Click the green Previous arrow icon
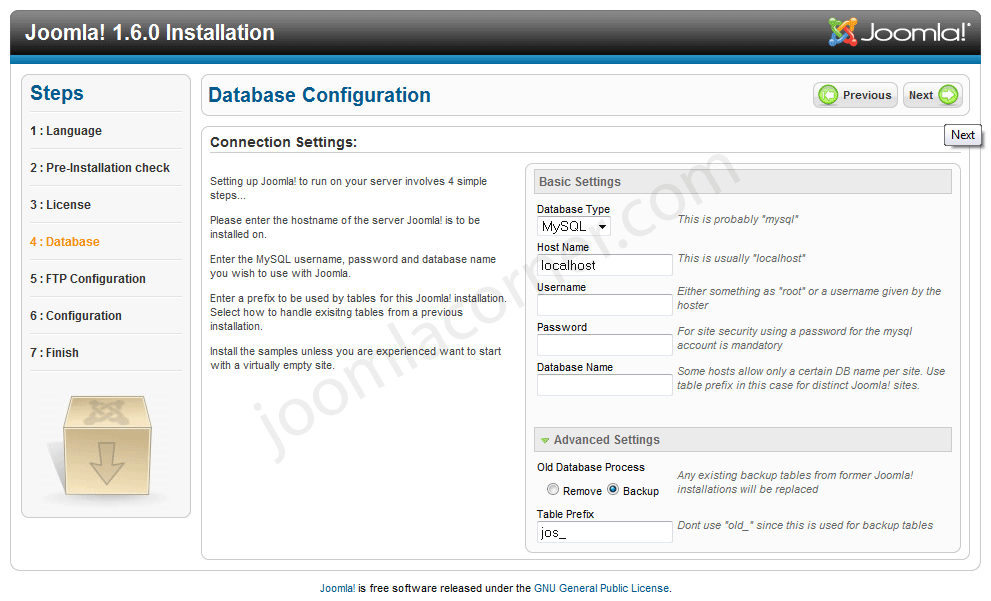The height and width of the screenshot is (601, 991). point(827,95)
